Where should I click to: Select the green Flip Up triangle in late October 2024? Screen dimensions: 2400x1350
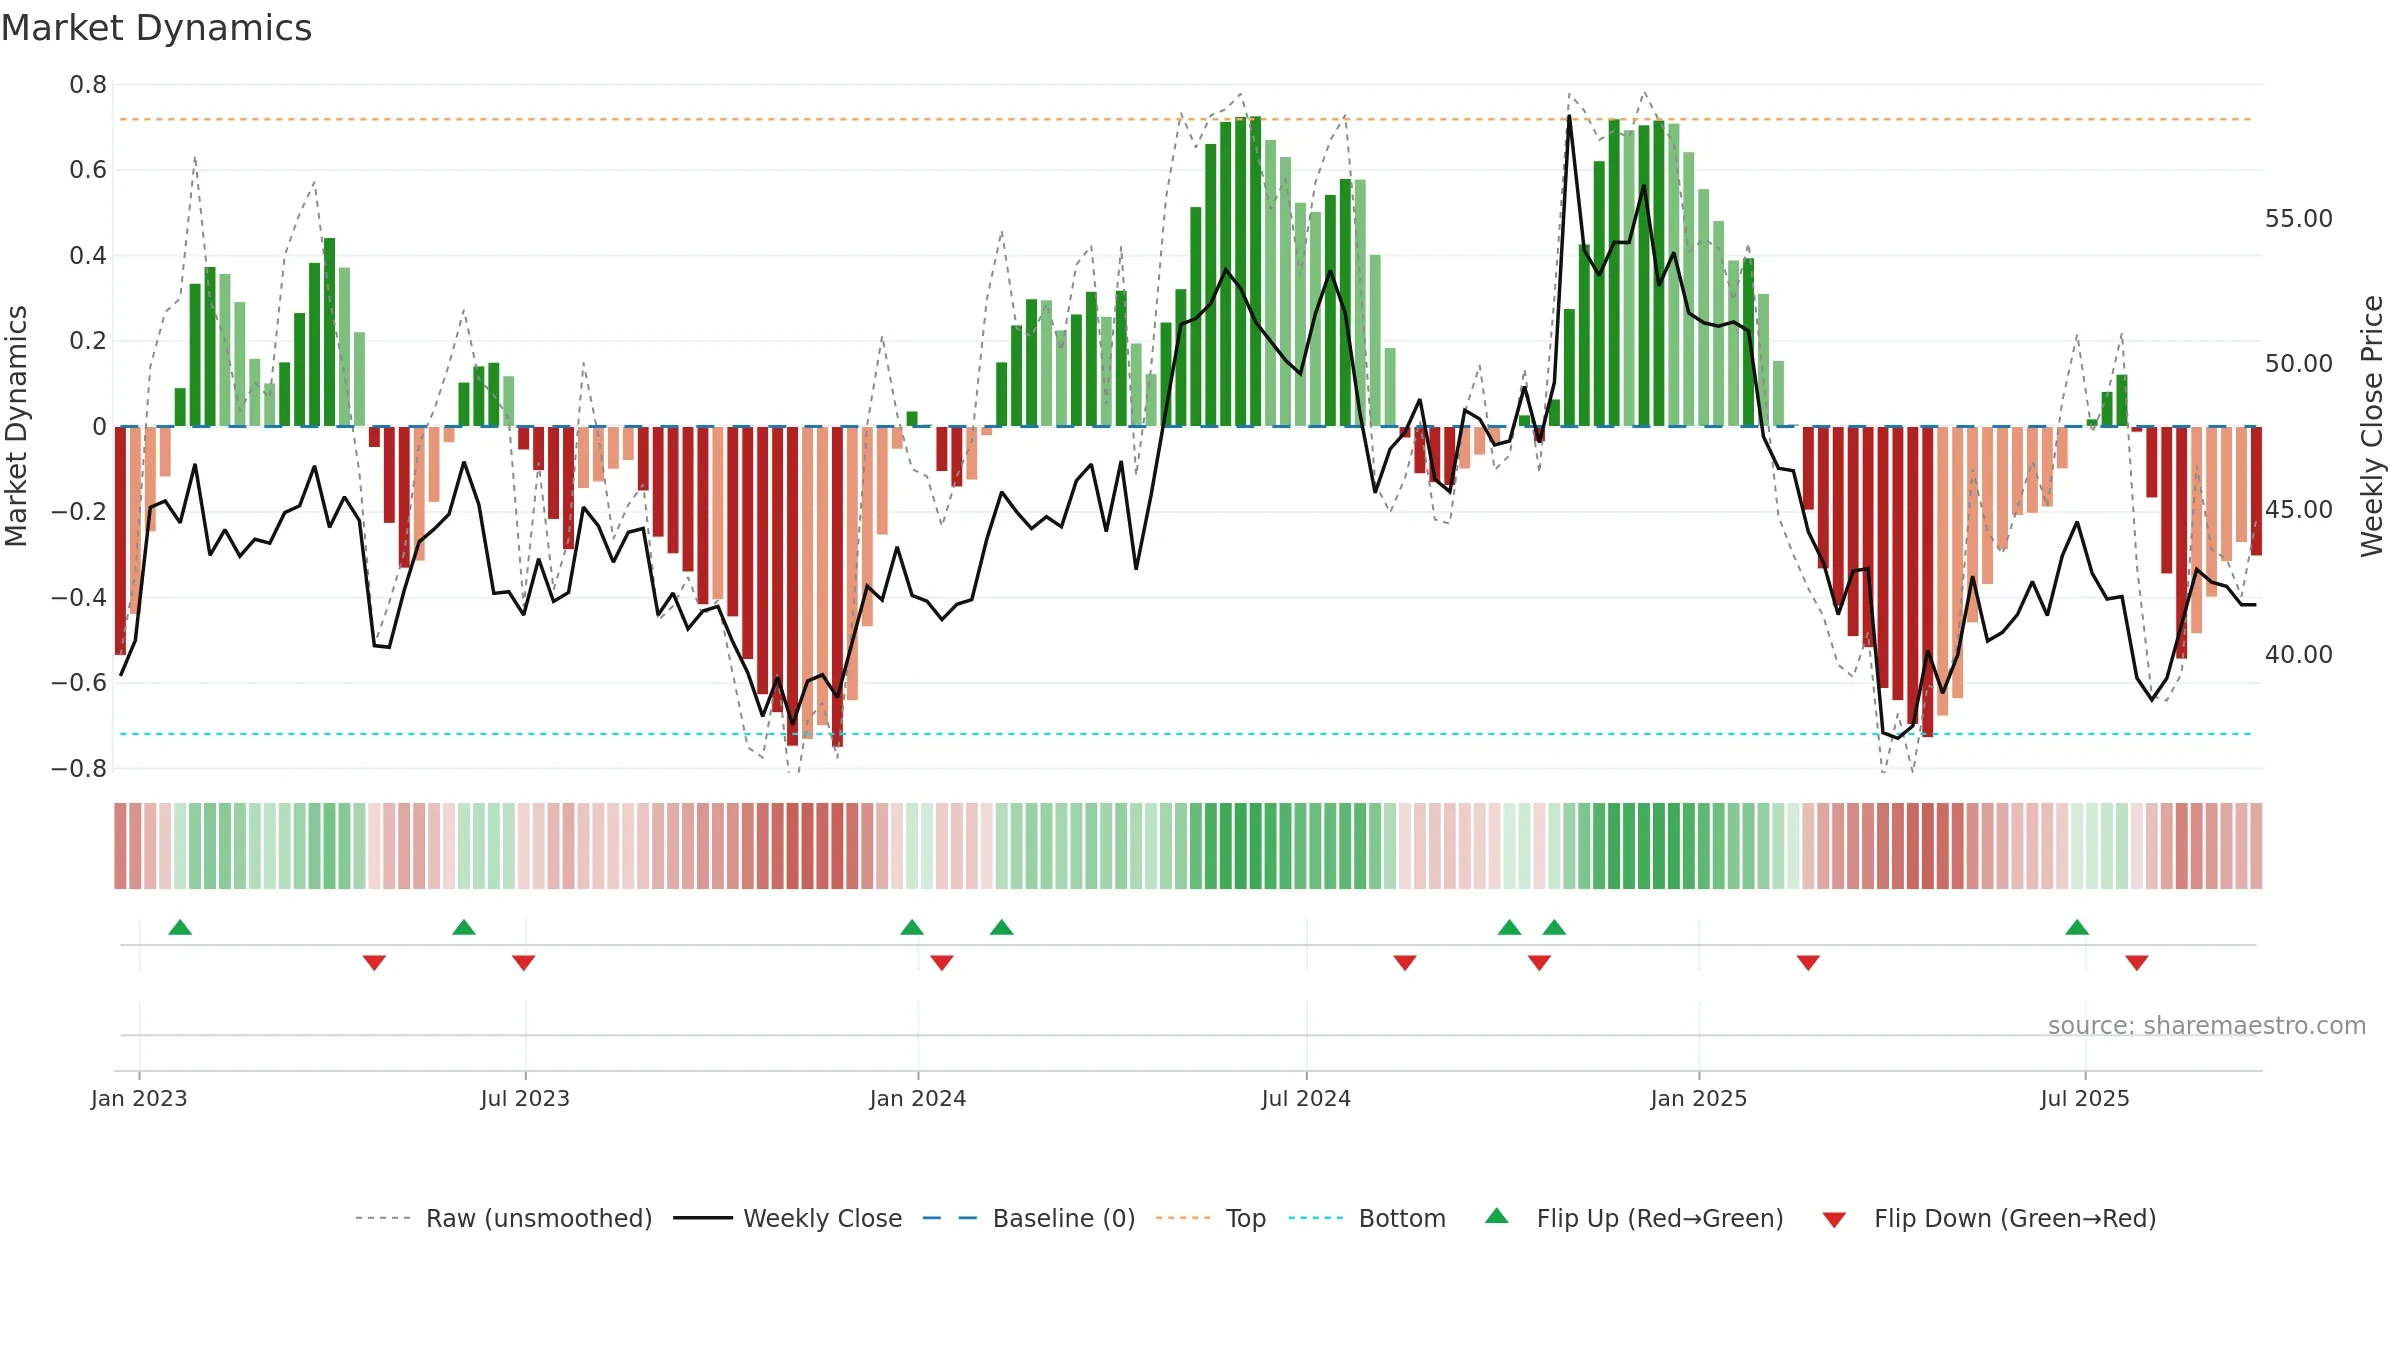pos(1554,927)
